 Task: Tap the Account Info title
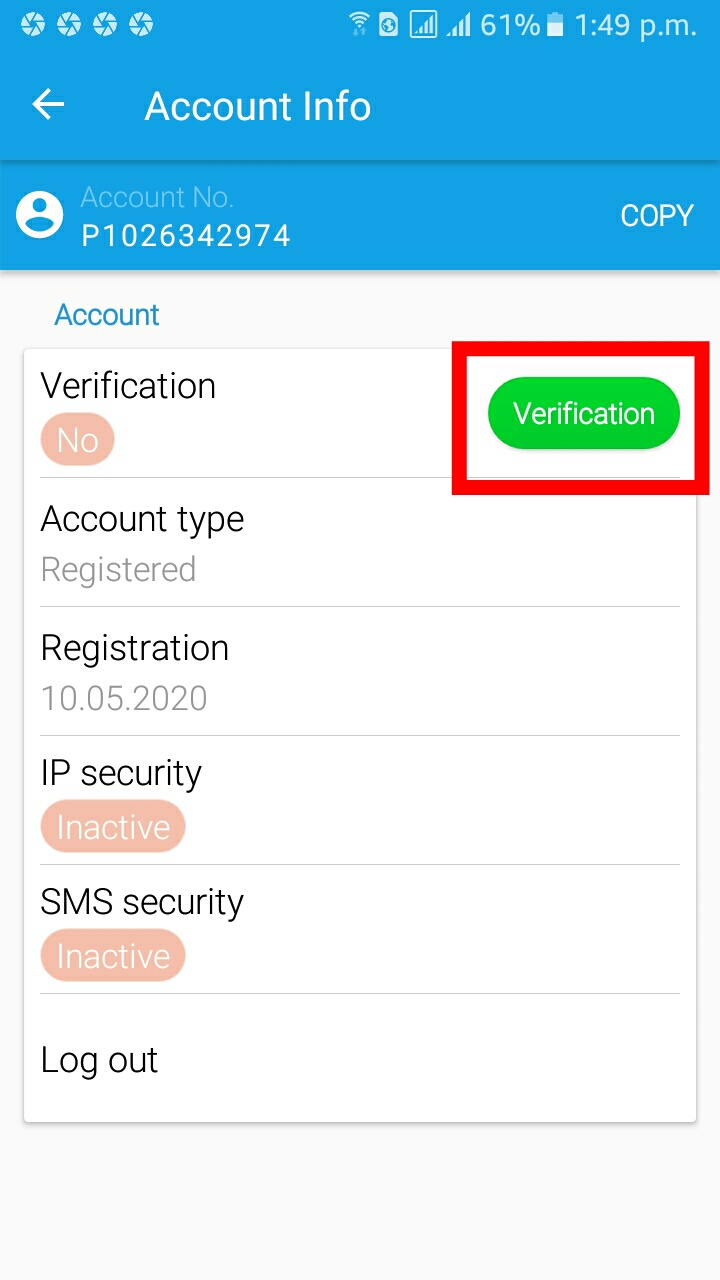pyautogui.click(x=258, y=106)
